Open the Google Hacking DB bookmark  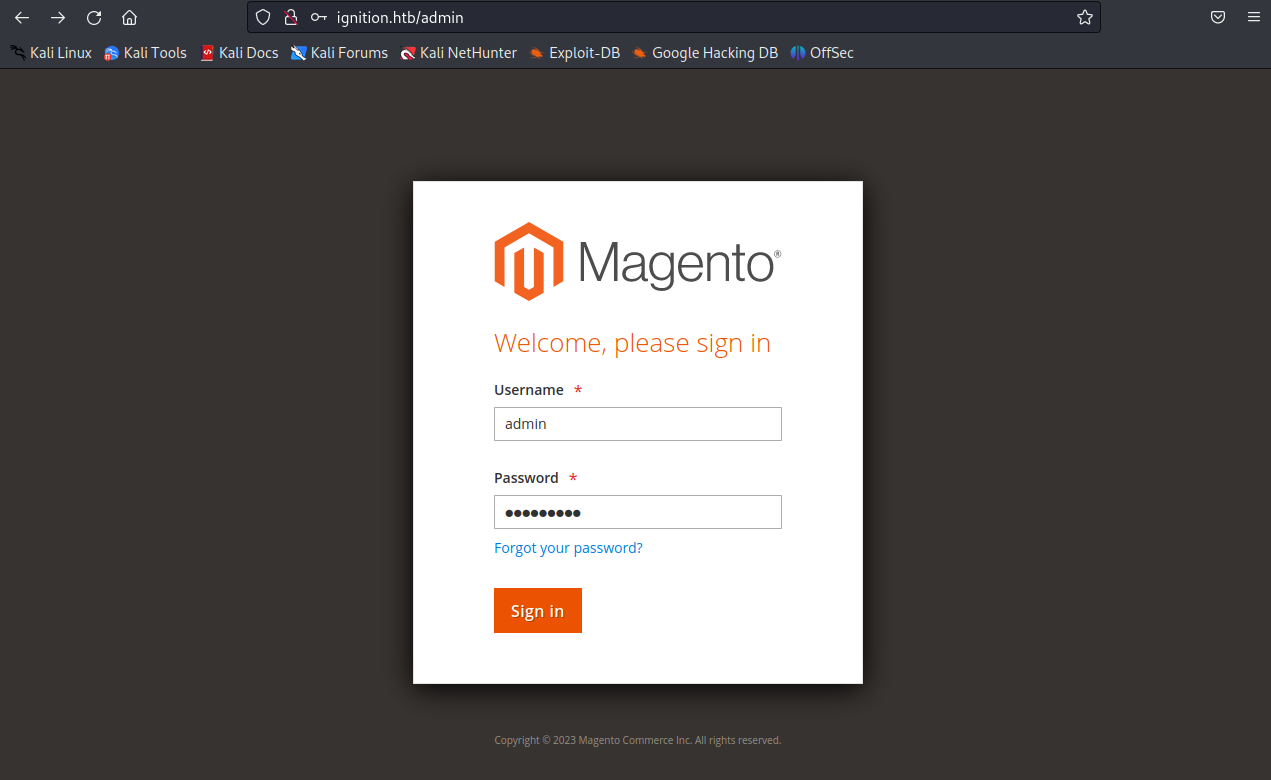click(705, 53)
